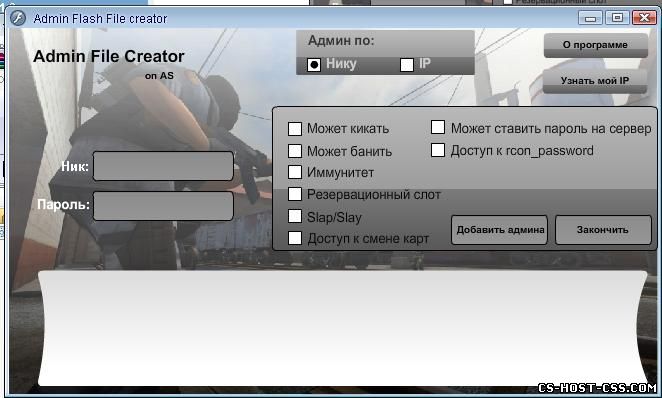662x398 pixels.
Task: Focus the Пароль input field
Action: pyautogui.click(x=163, y=206)
